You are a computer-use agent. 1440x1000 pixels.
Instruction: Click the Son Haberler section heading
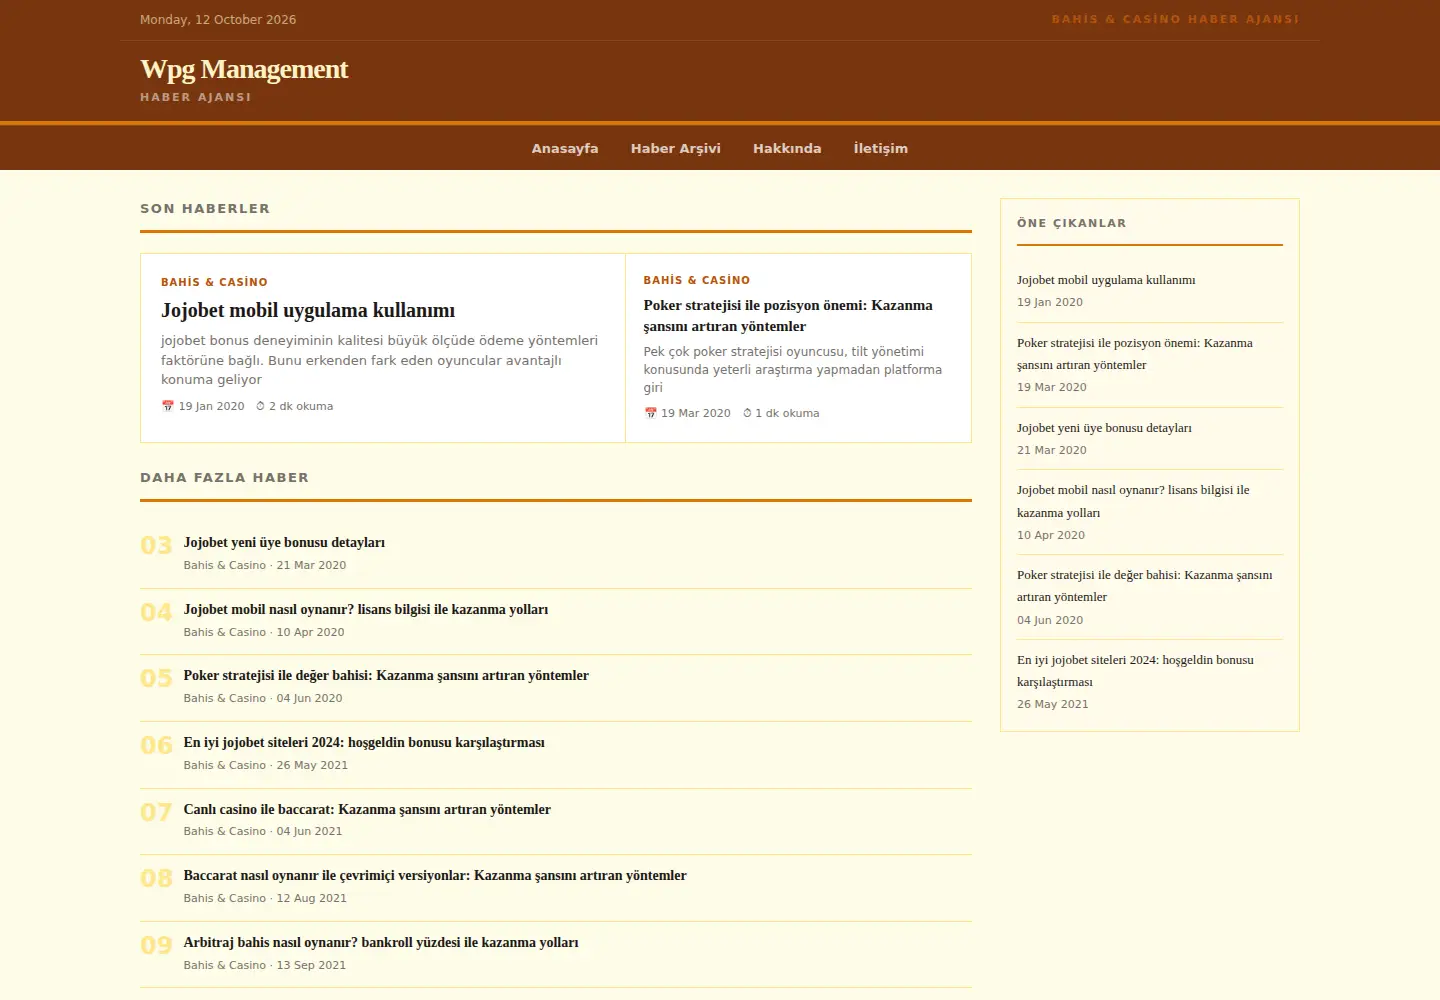point(205,208)
